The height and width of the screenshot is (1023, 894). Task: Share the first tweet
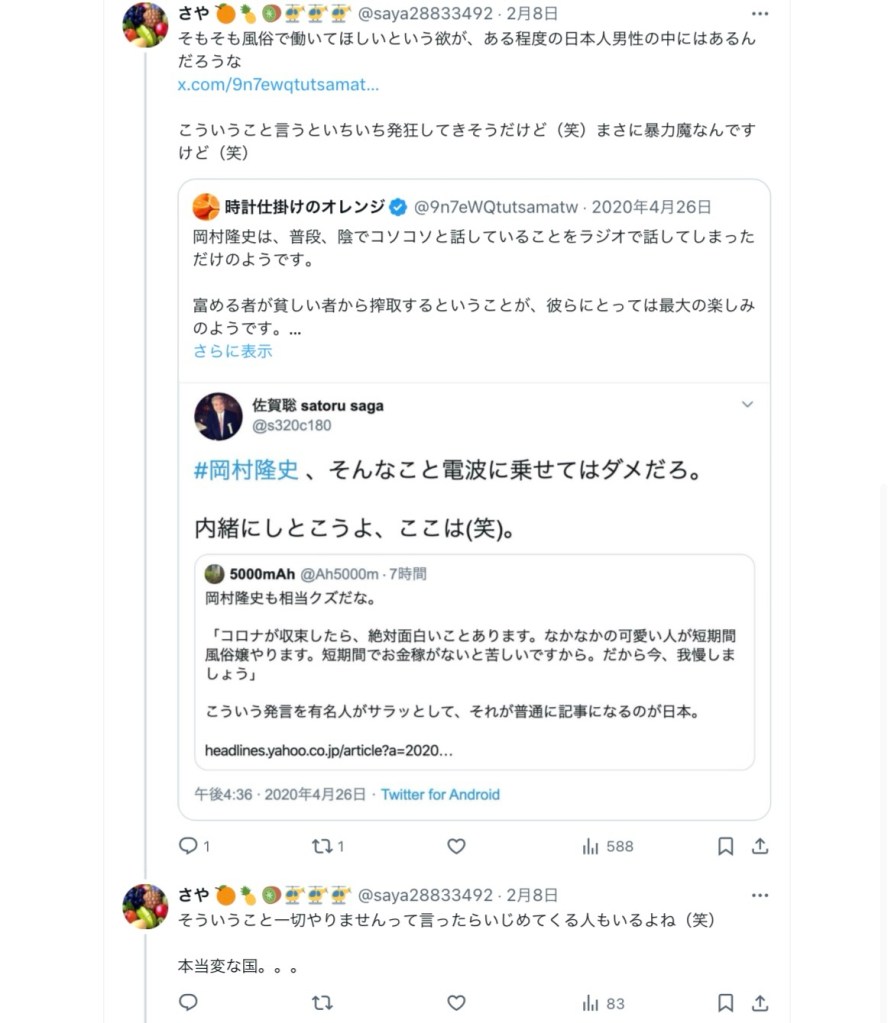(760, 846)
